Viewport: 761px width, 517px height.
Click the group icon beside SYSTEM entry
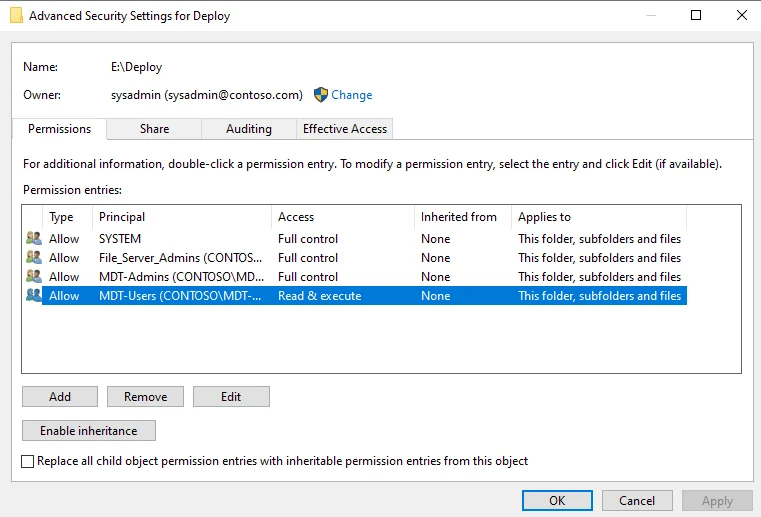click(34, 239)
